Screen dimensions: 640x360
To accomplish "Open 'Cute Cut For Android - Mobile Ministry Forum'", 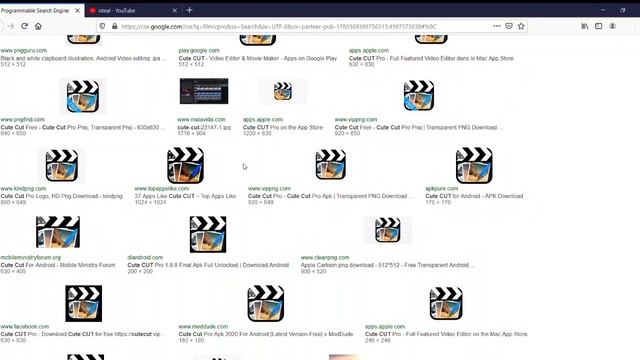I will click(x=58, y=265).
